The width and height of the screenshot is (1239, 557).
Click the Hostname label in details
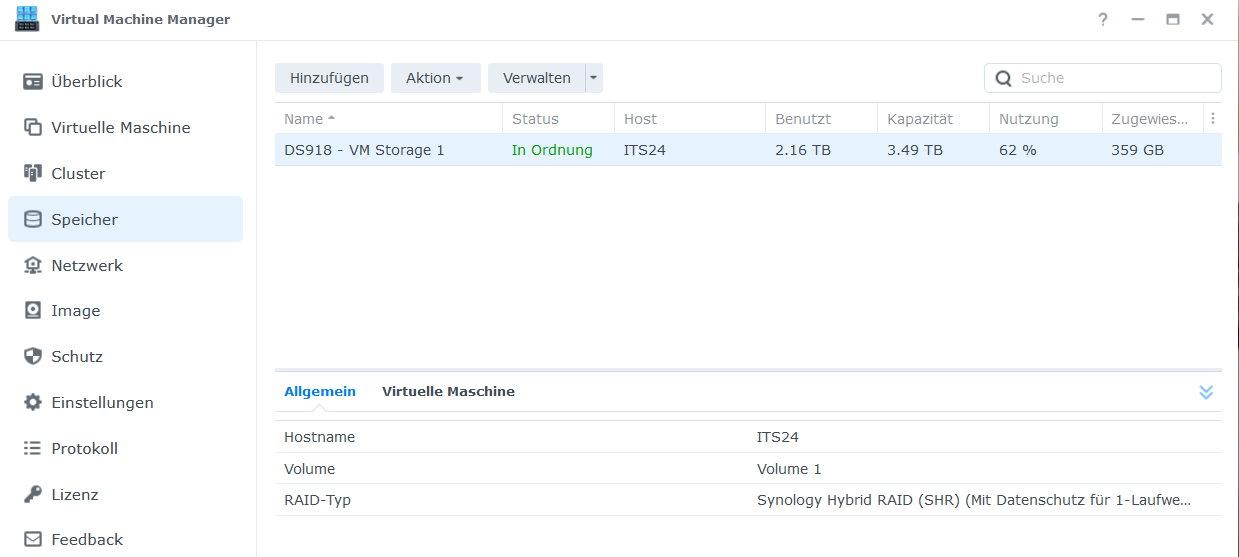(319, 437)
